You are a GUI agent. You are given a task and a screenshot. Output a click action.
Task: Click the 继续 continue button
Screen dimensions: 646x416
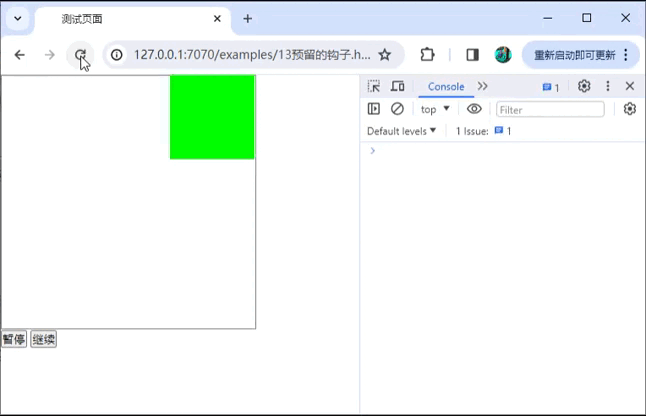coord(43,339)
